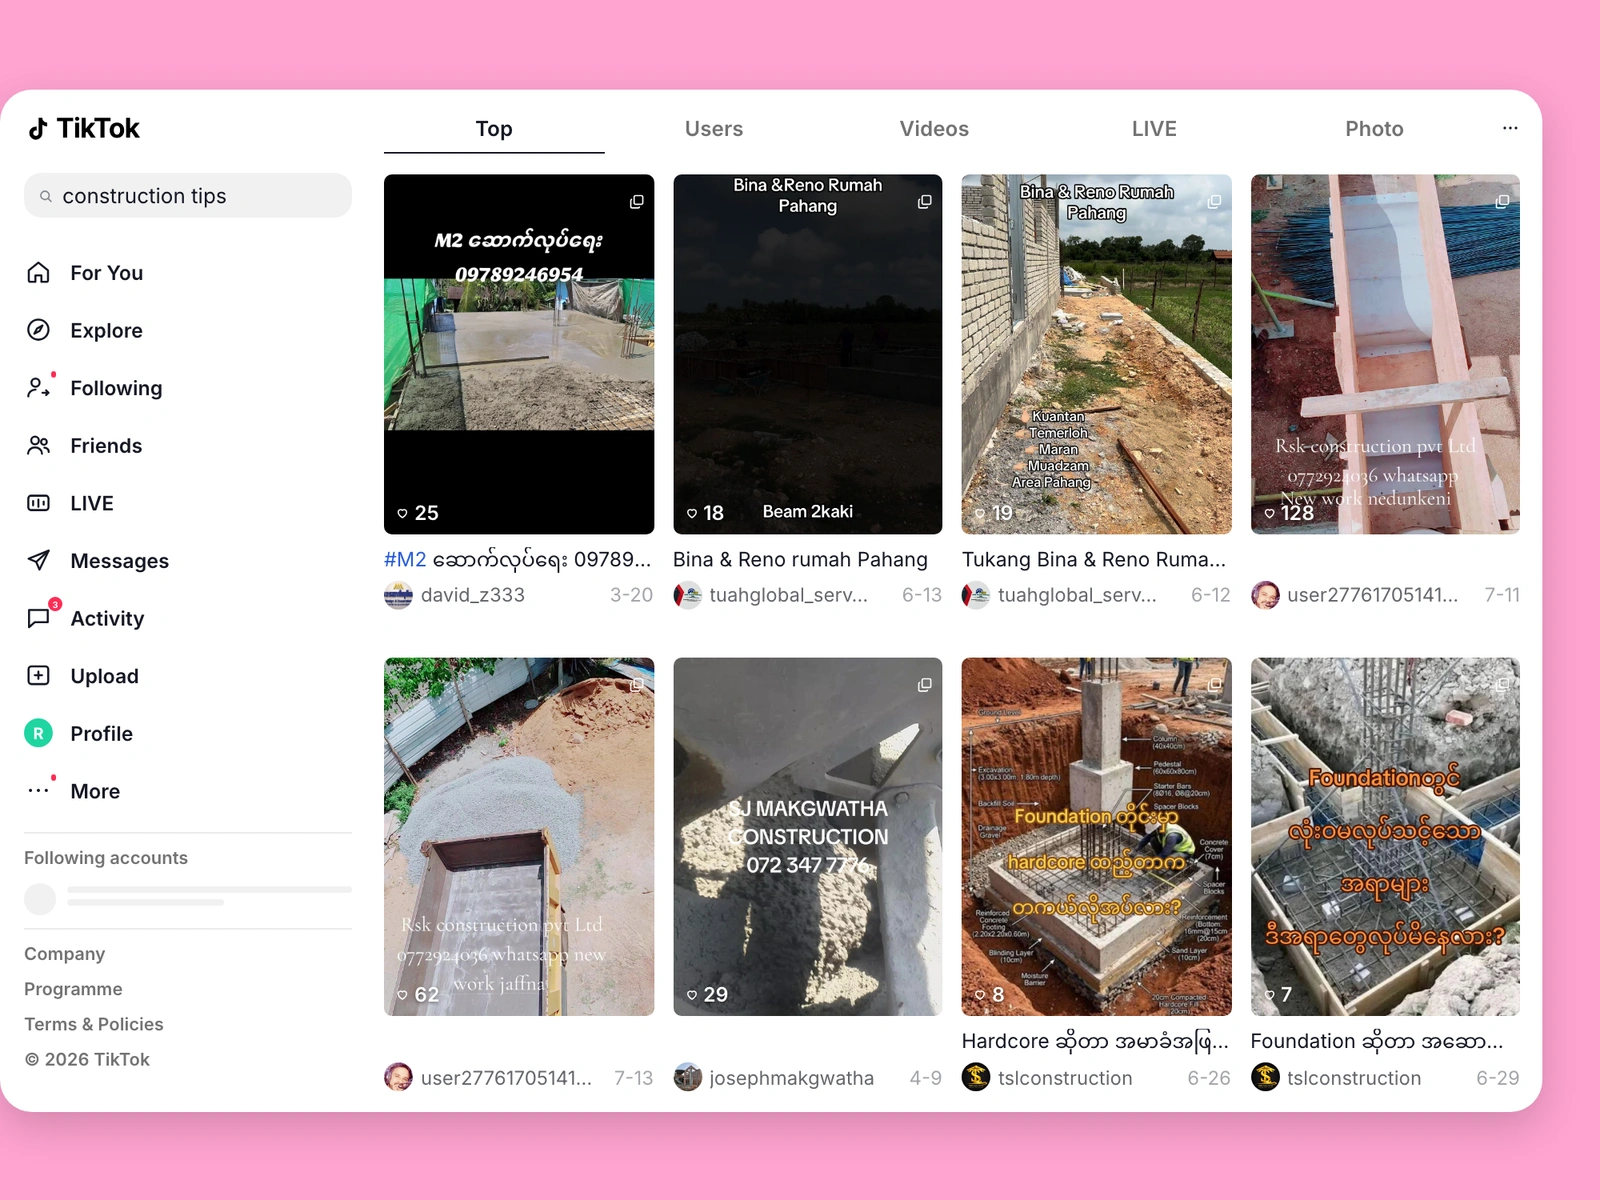This screenshot has width=1600, height=1200.
Task: Click tuahglobal_serv avatar dated 6-12
Action: click(x=976, y=595)
